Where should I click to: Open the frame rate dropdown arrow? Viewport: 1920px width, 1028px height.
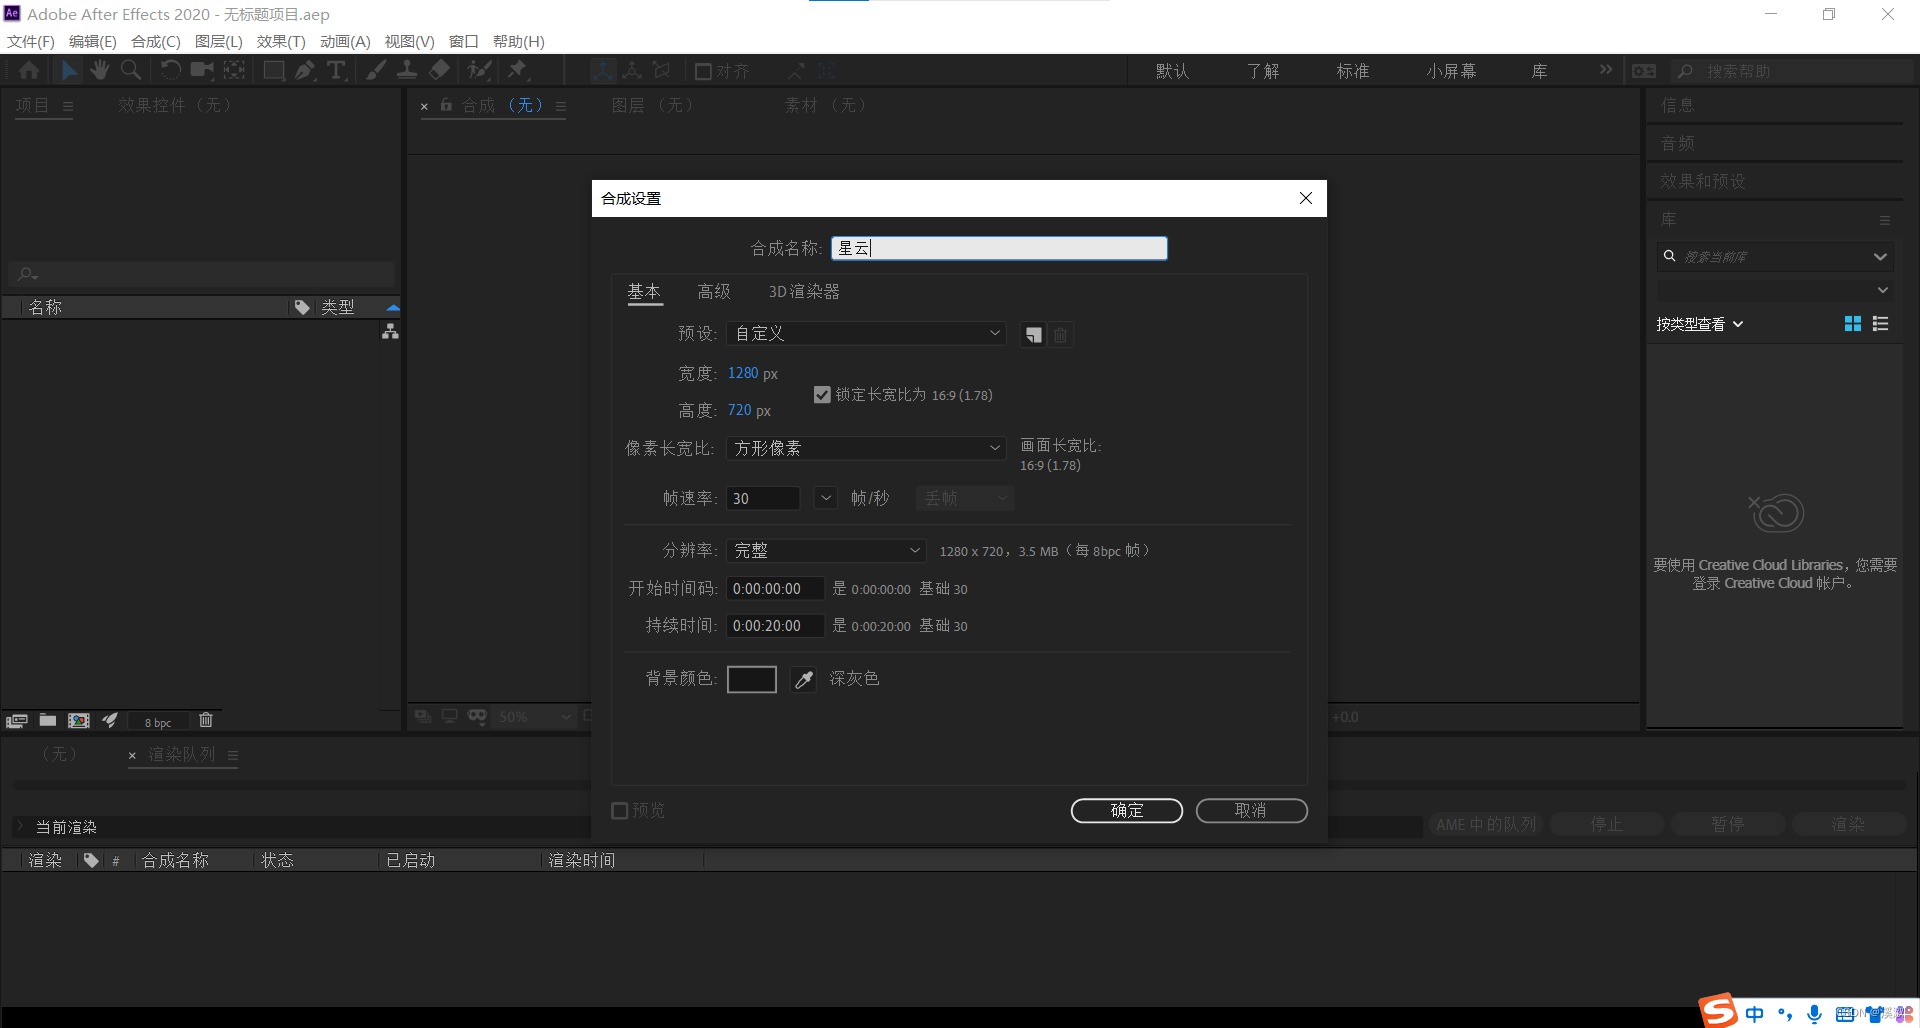826,498
